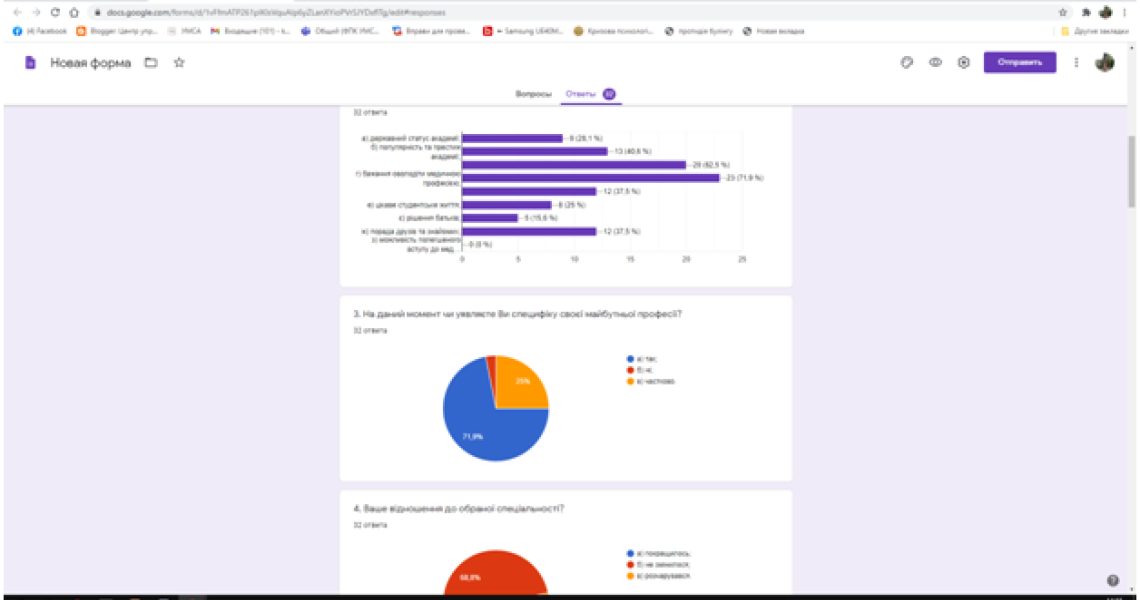The width and height of the screenshot is (1140, 600).
Task: Open the Общий bookmark
Action: point(340,31)
